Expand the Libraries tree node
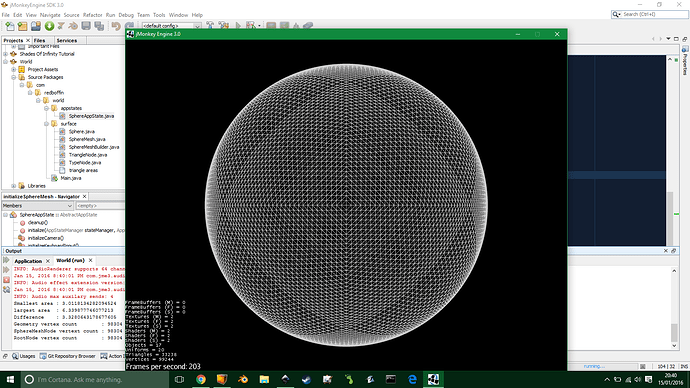The width and height of the screenshot is (690, 388). pos(14,186)
